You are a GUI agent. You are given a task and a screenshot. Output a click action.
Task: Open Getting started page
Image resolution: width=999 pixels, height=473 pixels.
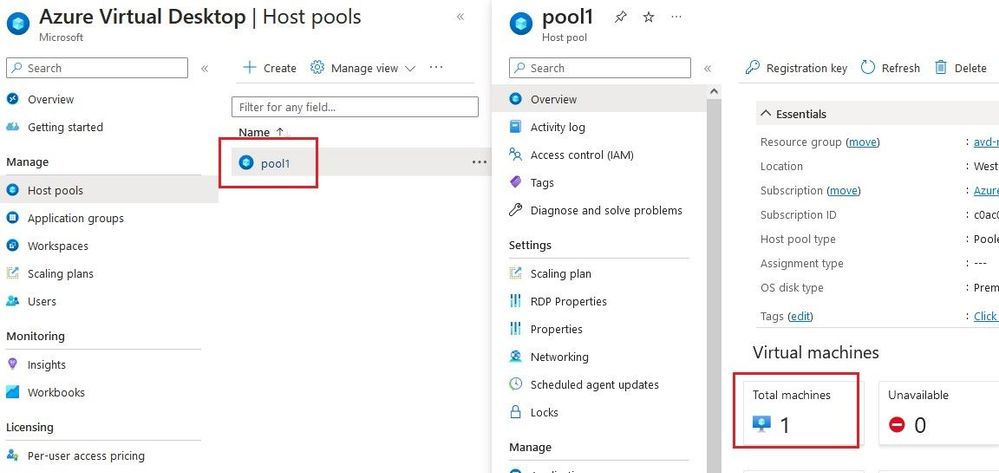(65, 127)
